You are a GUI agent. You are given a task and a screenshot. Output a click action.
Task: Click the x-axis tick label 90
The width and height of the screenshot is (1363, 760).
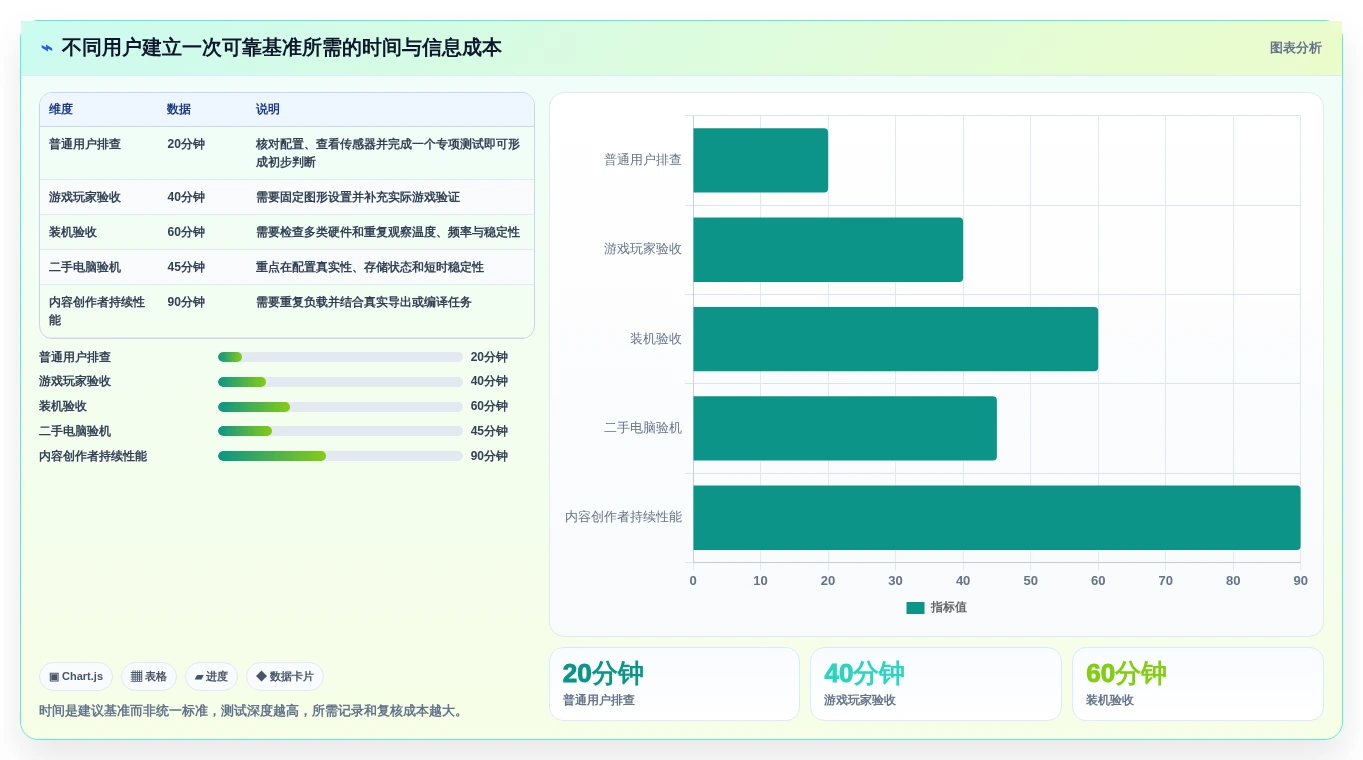[1300, 581]
